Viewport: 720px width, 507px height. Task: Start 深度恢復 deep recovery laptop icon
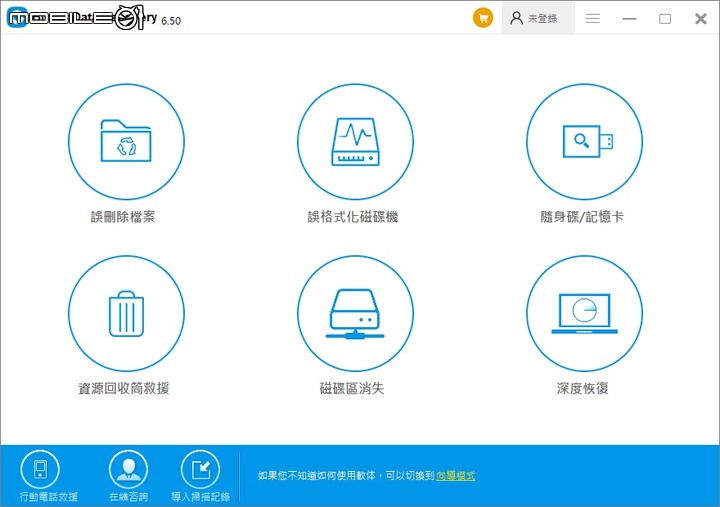pyautogui.click(x=584, y=313)
